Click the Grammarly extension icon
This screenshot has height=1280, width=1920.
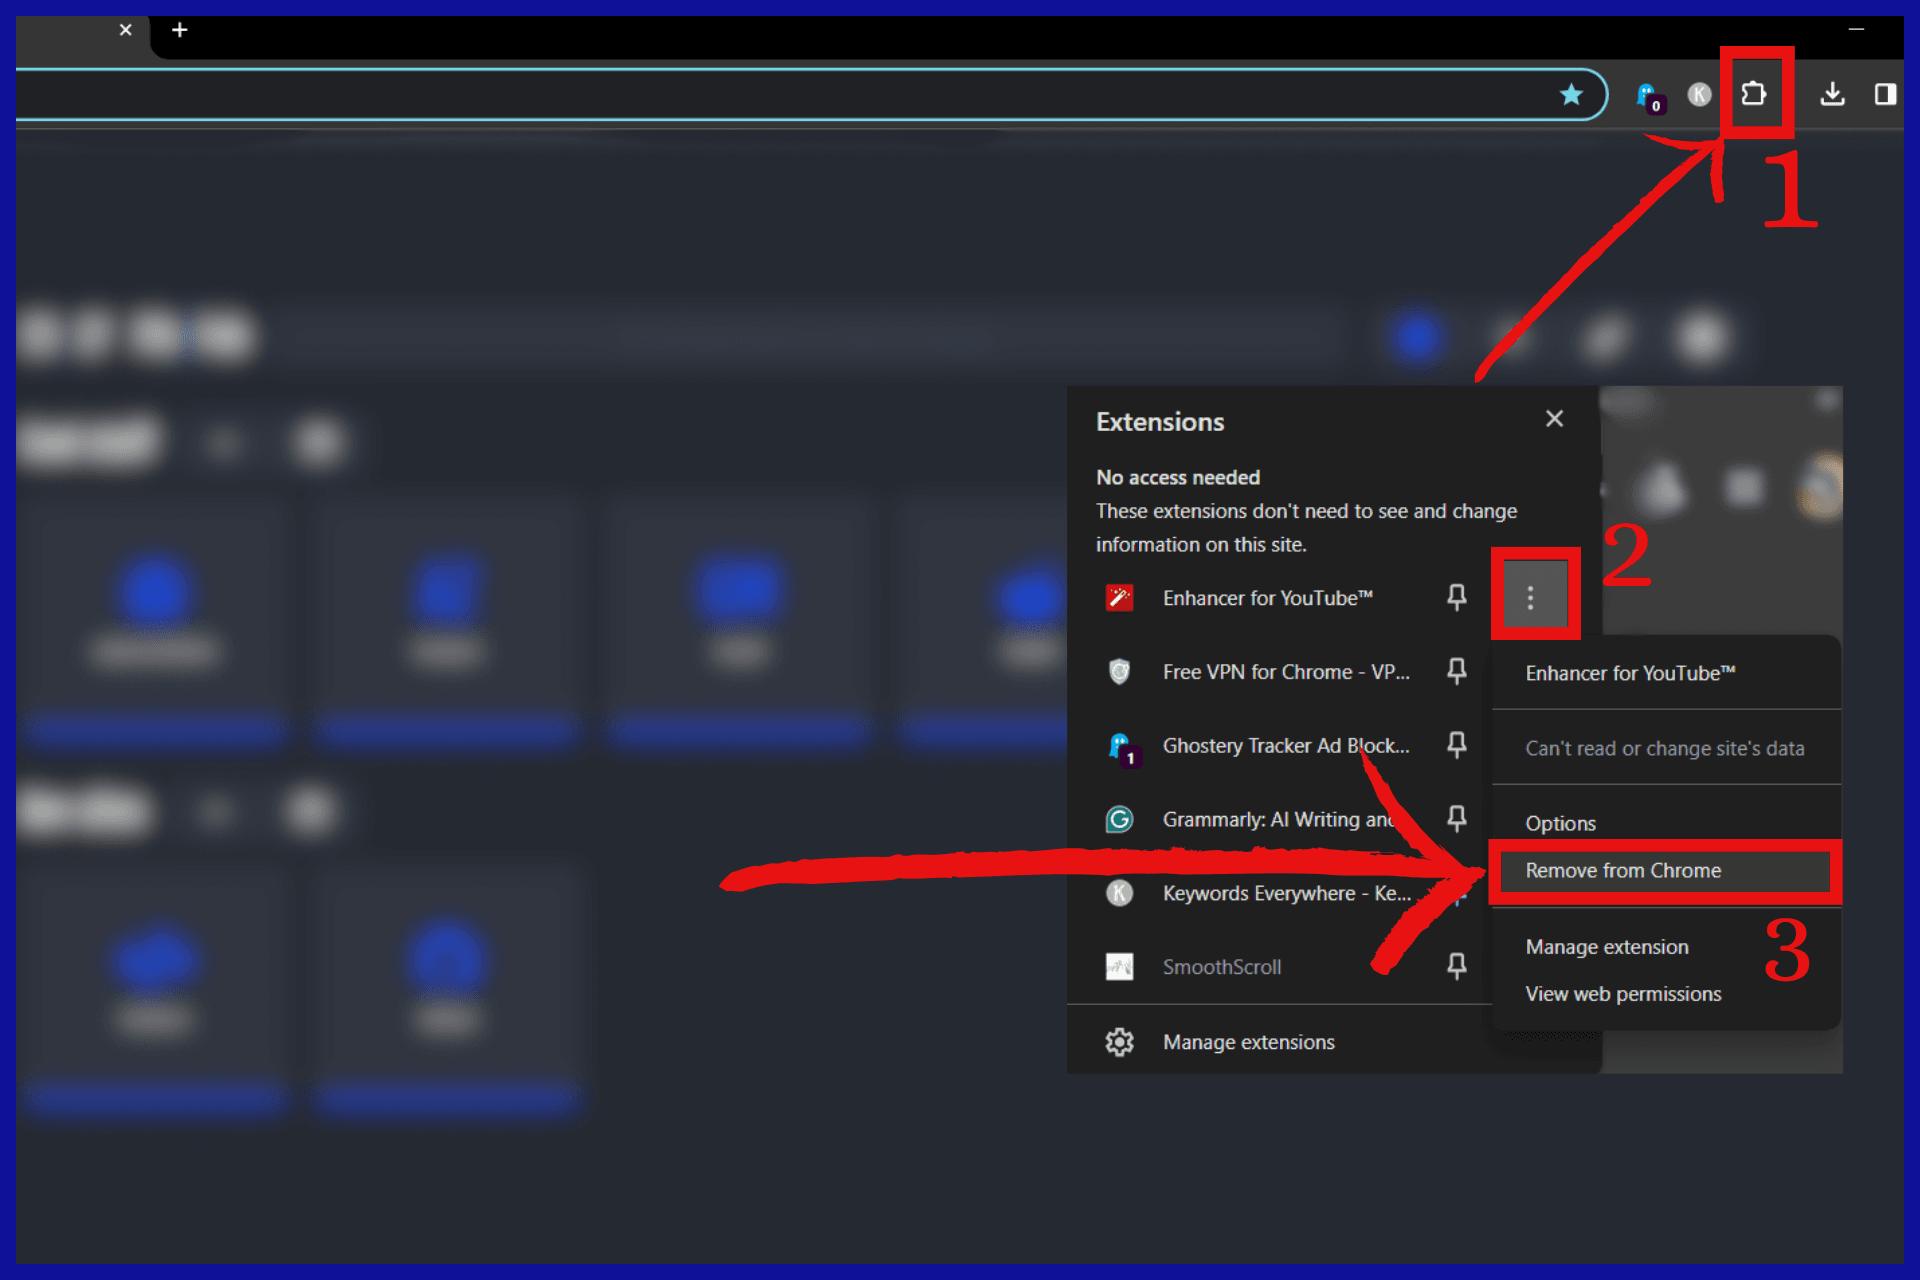tap(1120, 819)
